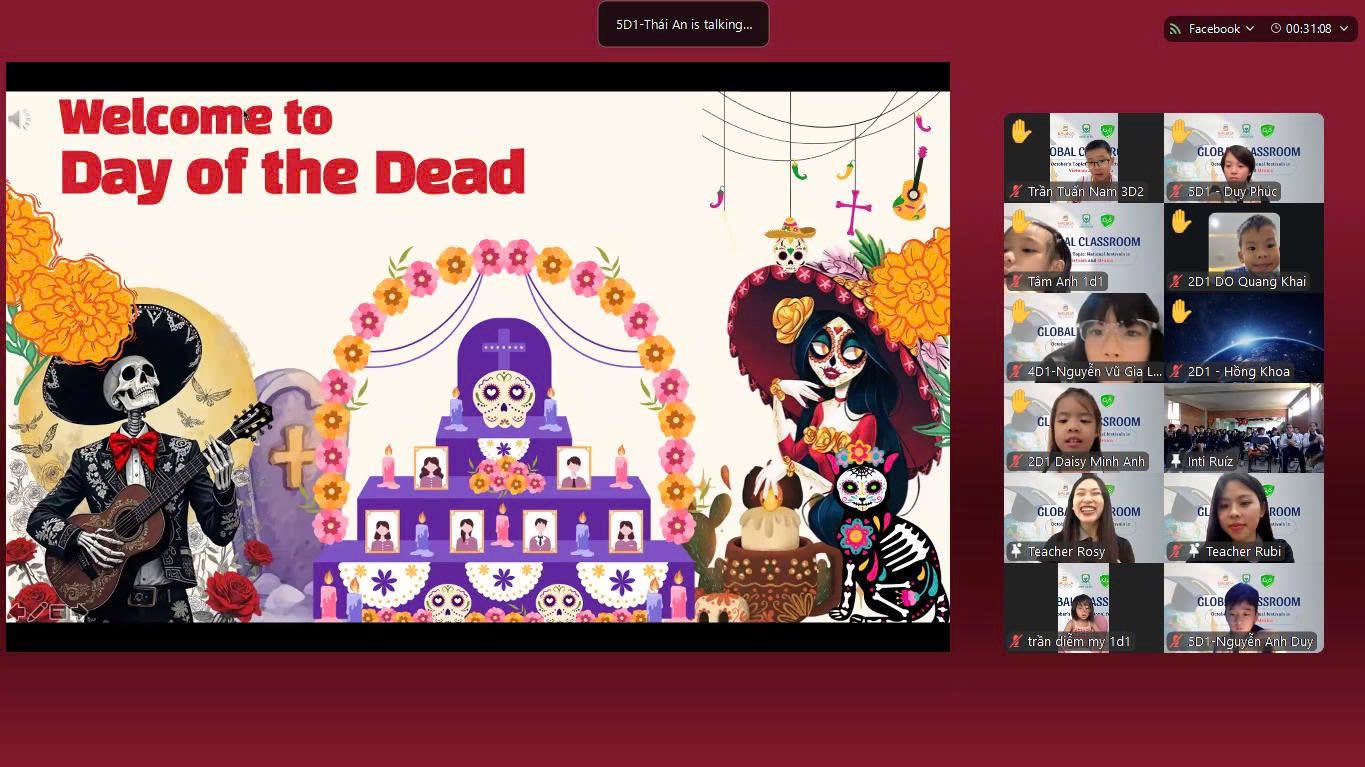Viewport: 1365px width, 767px height.
Task: Click the speaker audio icon on the slide
Action: click(x=19, y=120)
